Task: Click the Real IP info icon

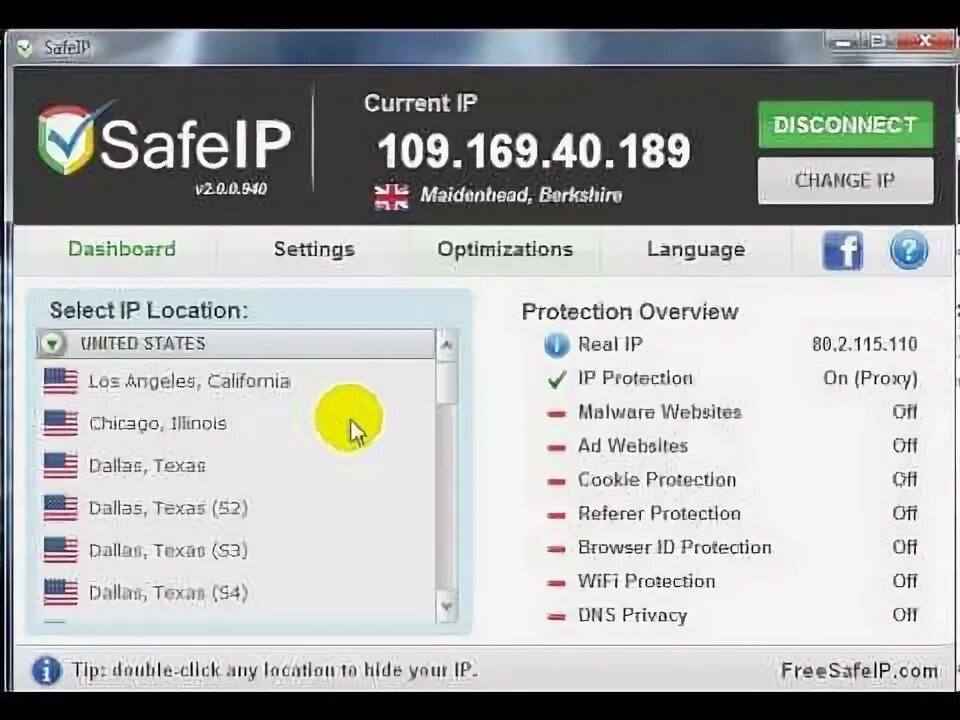Action: coord(556,345)
